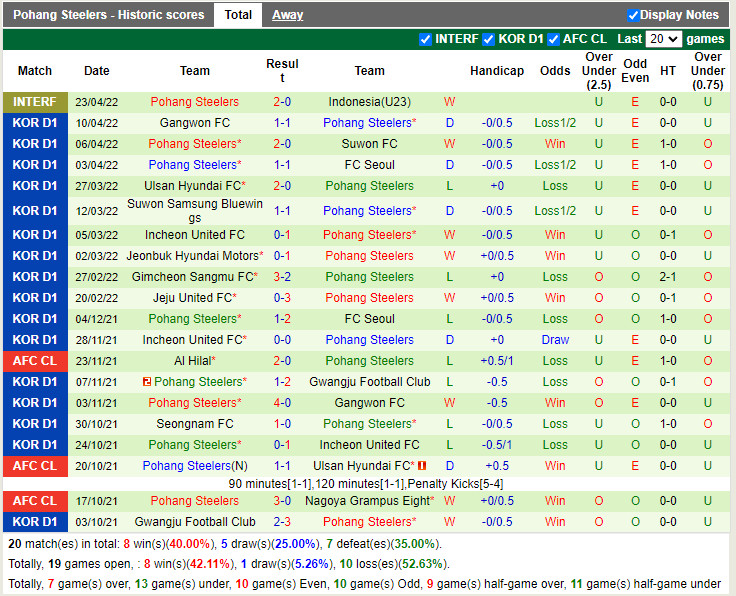Click the 3-0 result versus Nagoya Grampus
The image size is (736, 596).
282,501
